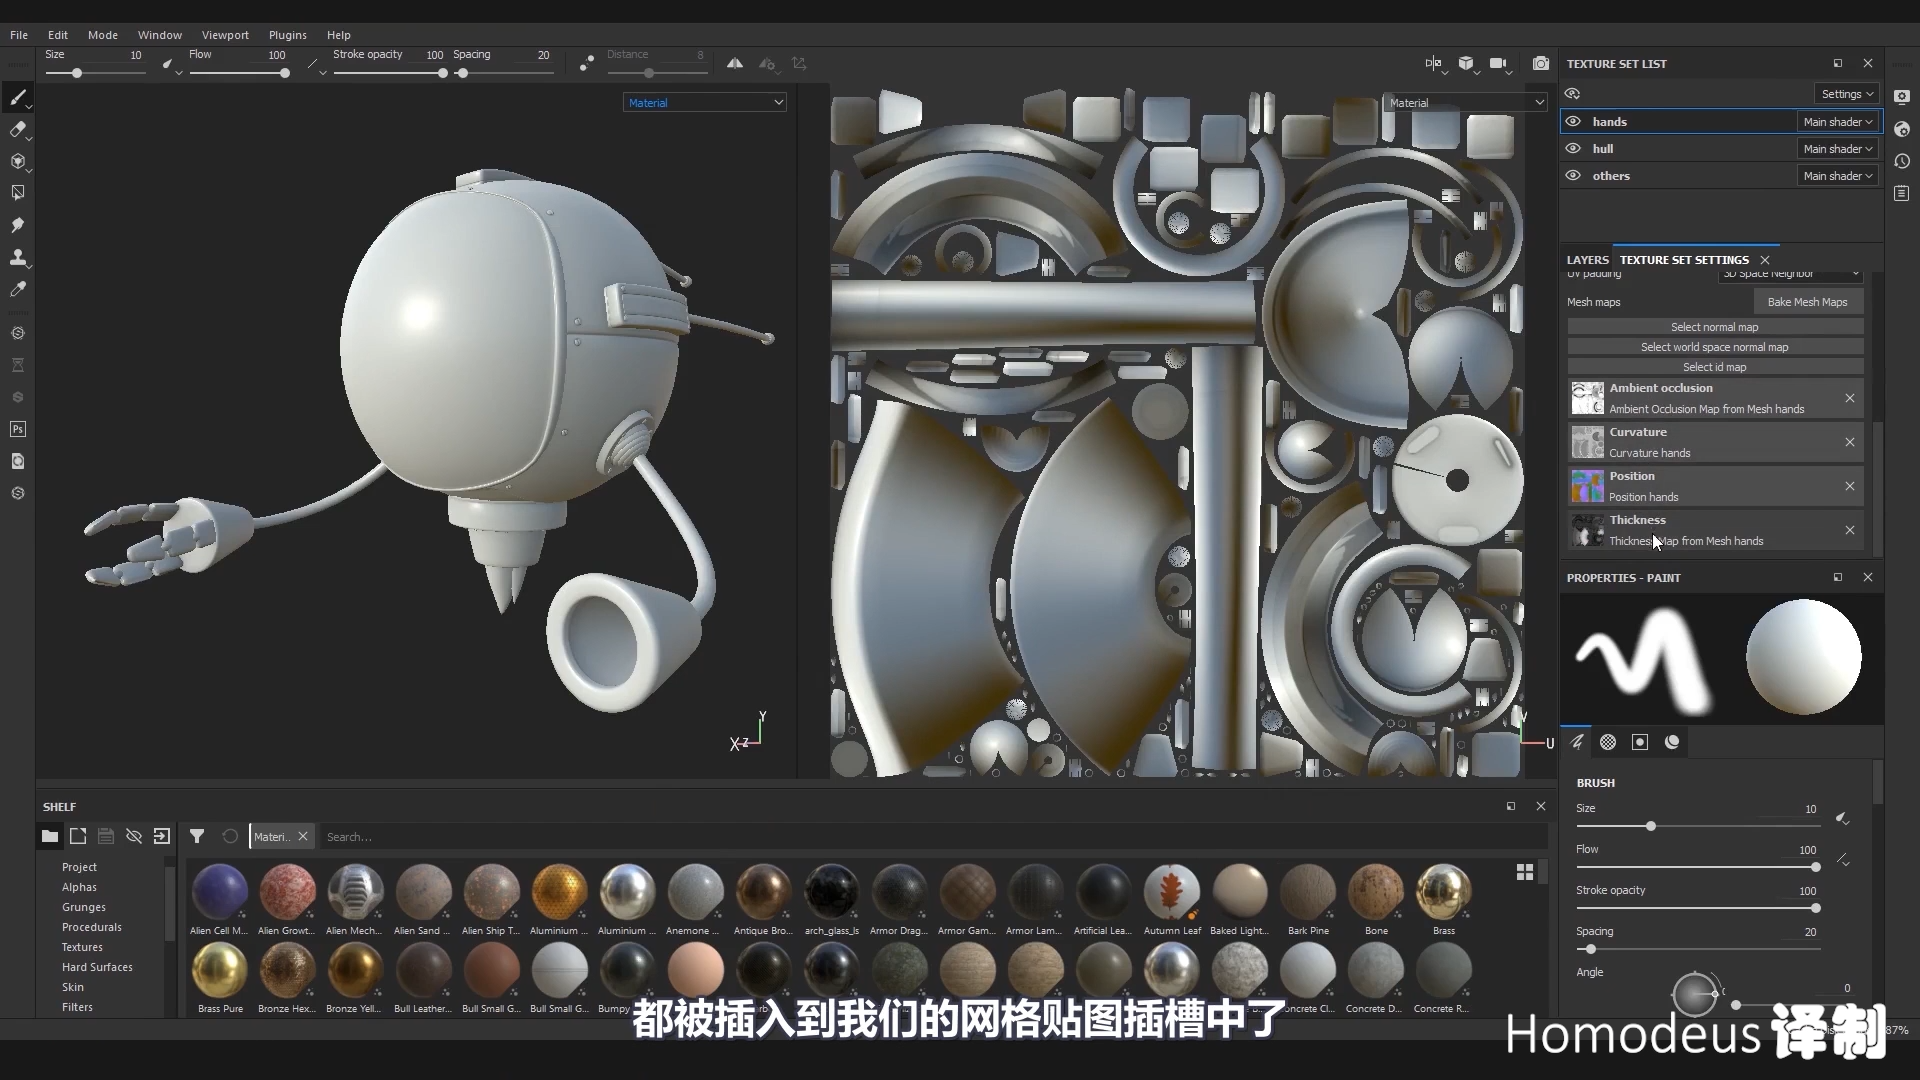Toggle Lazy Mouse icon beside Distance
The image size is (1920, 1080).
tap(587, 63)
